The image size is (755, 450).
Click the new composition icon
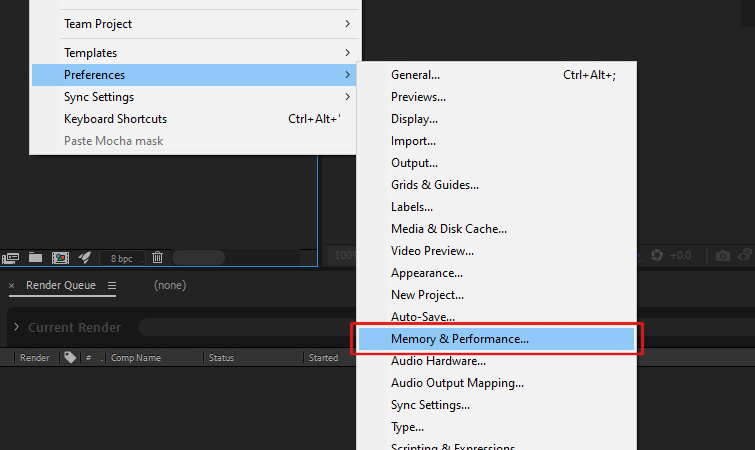(x=60, y=258)
